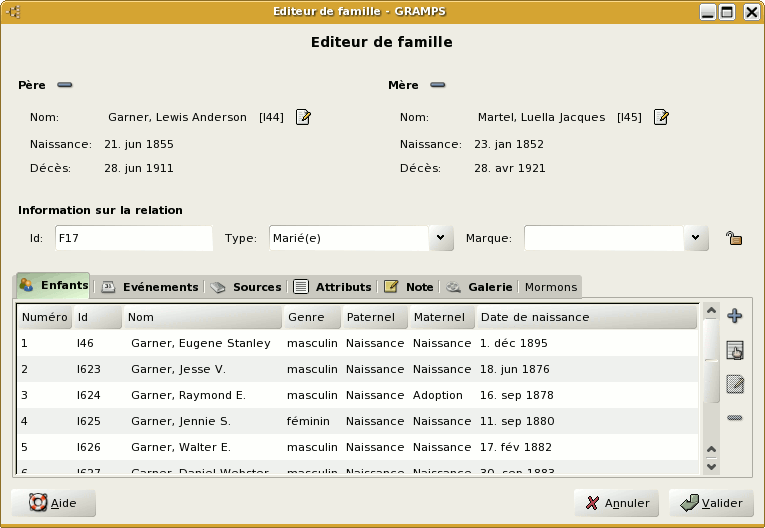
Task: Click the Annuler button
Action: 617,503
